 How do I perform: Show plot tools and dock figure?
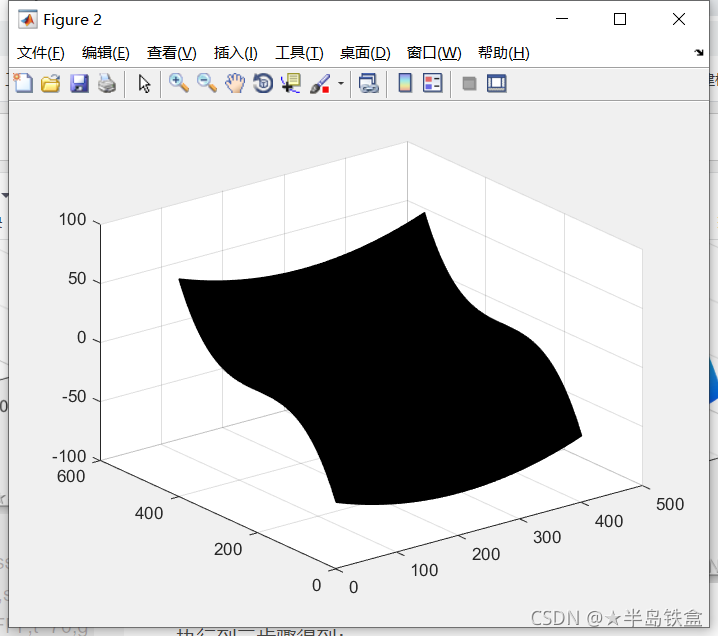coord(497,84)
